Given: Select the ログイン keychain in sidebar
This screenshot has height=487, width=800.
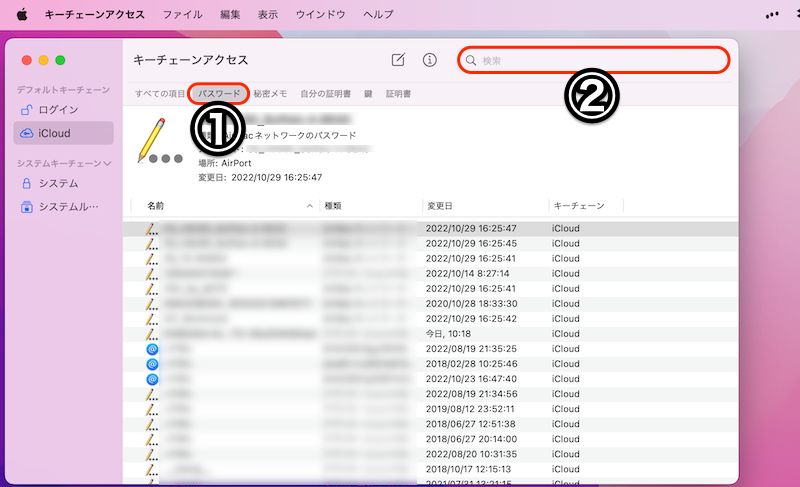Looking at the screenshot, I should pos(57,109).
